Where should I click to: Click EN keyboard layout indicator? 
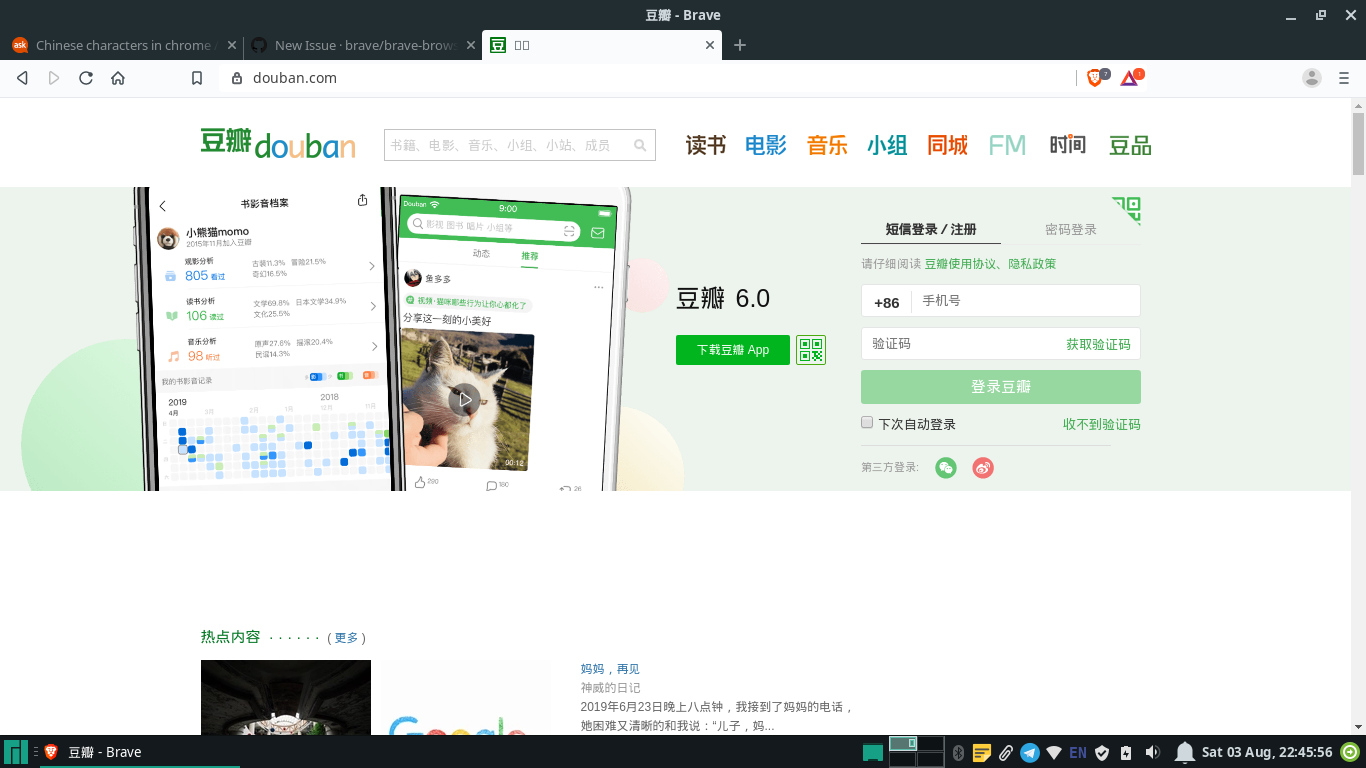[x=1078, y=752]
